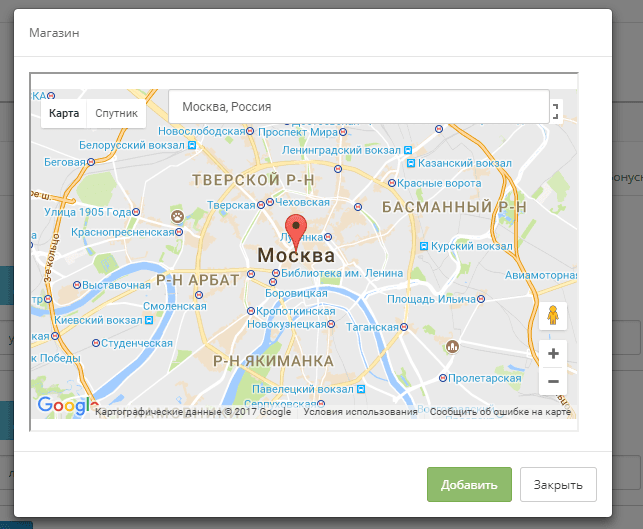Click БАСМАННЫЙ Р-Н district label

coord(454,207)
